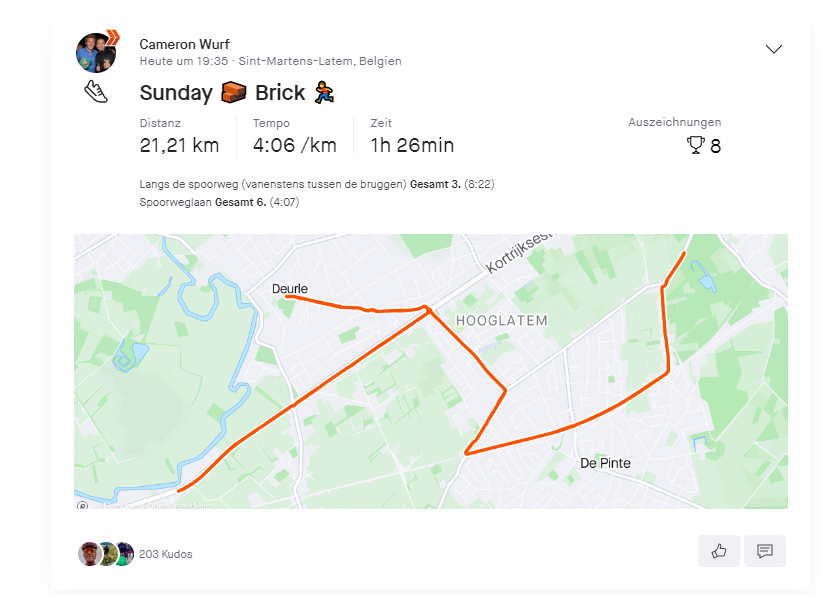823x595 pixels.
Task: Open the Sunday Brick activity title
Action: pyautogui.click(x=237, y=93)
